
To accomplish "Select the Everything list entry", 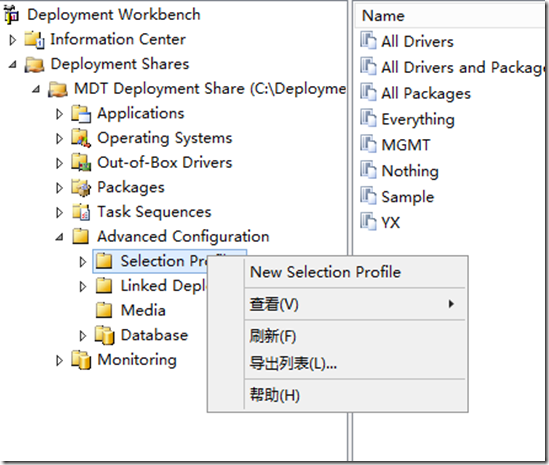I will pyautogui.click(x=418, y=119).
